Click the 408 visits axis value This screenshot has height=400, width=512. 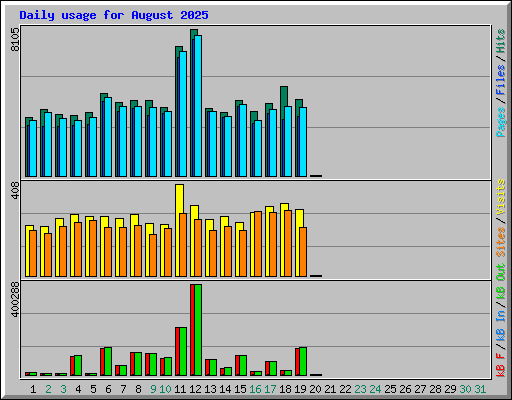click(x=15, y=191)
